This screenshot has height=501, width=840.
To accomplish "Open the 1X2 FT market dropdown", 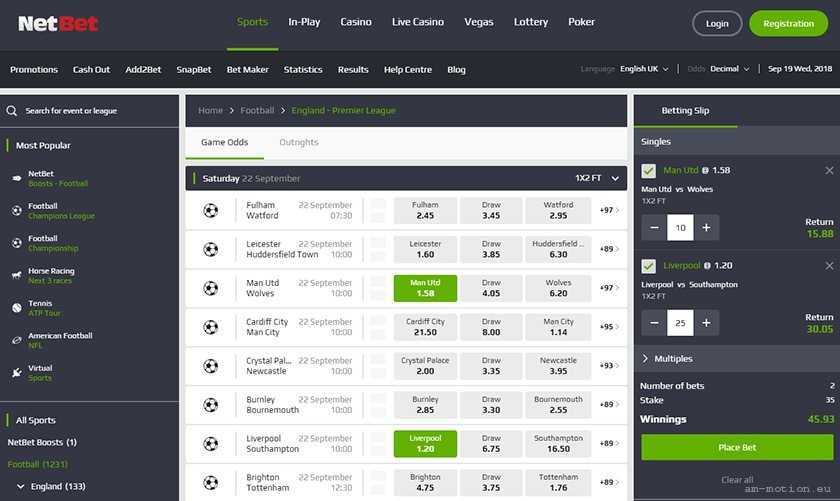I will click(597, 178).
